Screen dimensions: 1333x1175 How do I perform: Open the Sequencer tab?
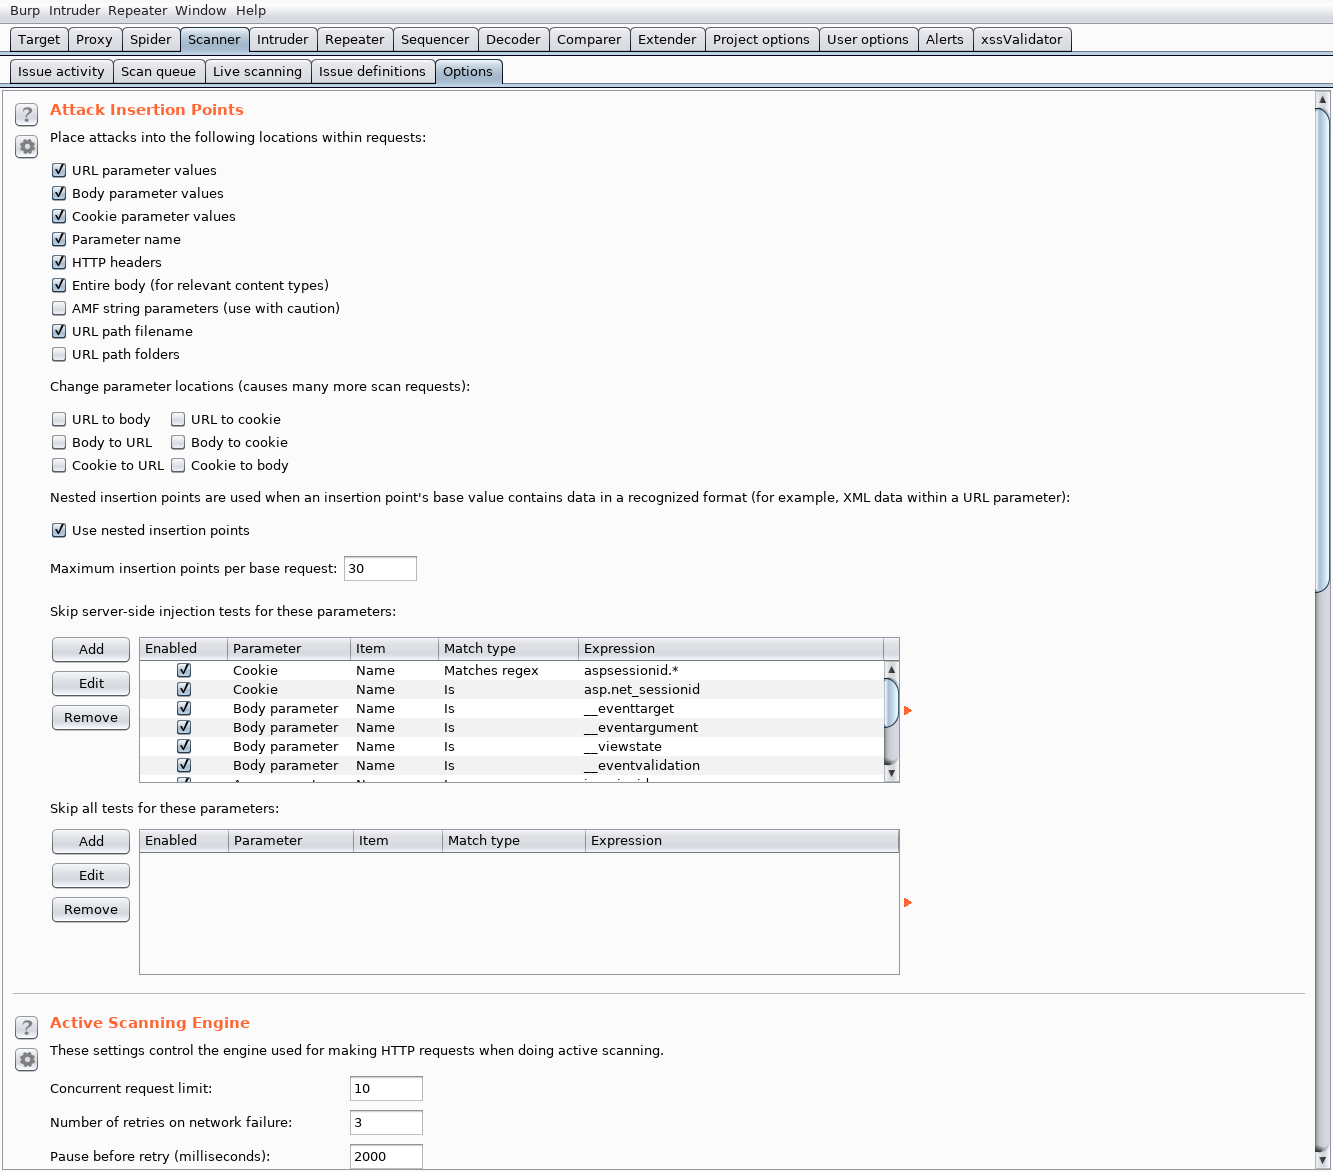point(435,40)
